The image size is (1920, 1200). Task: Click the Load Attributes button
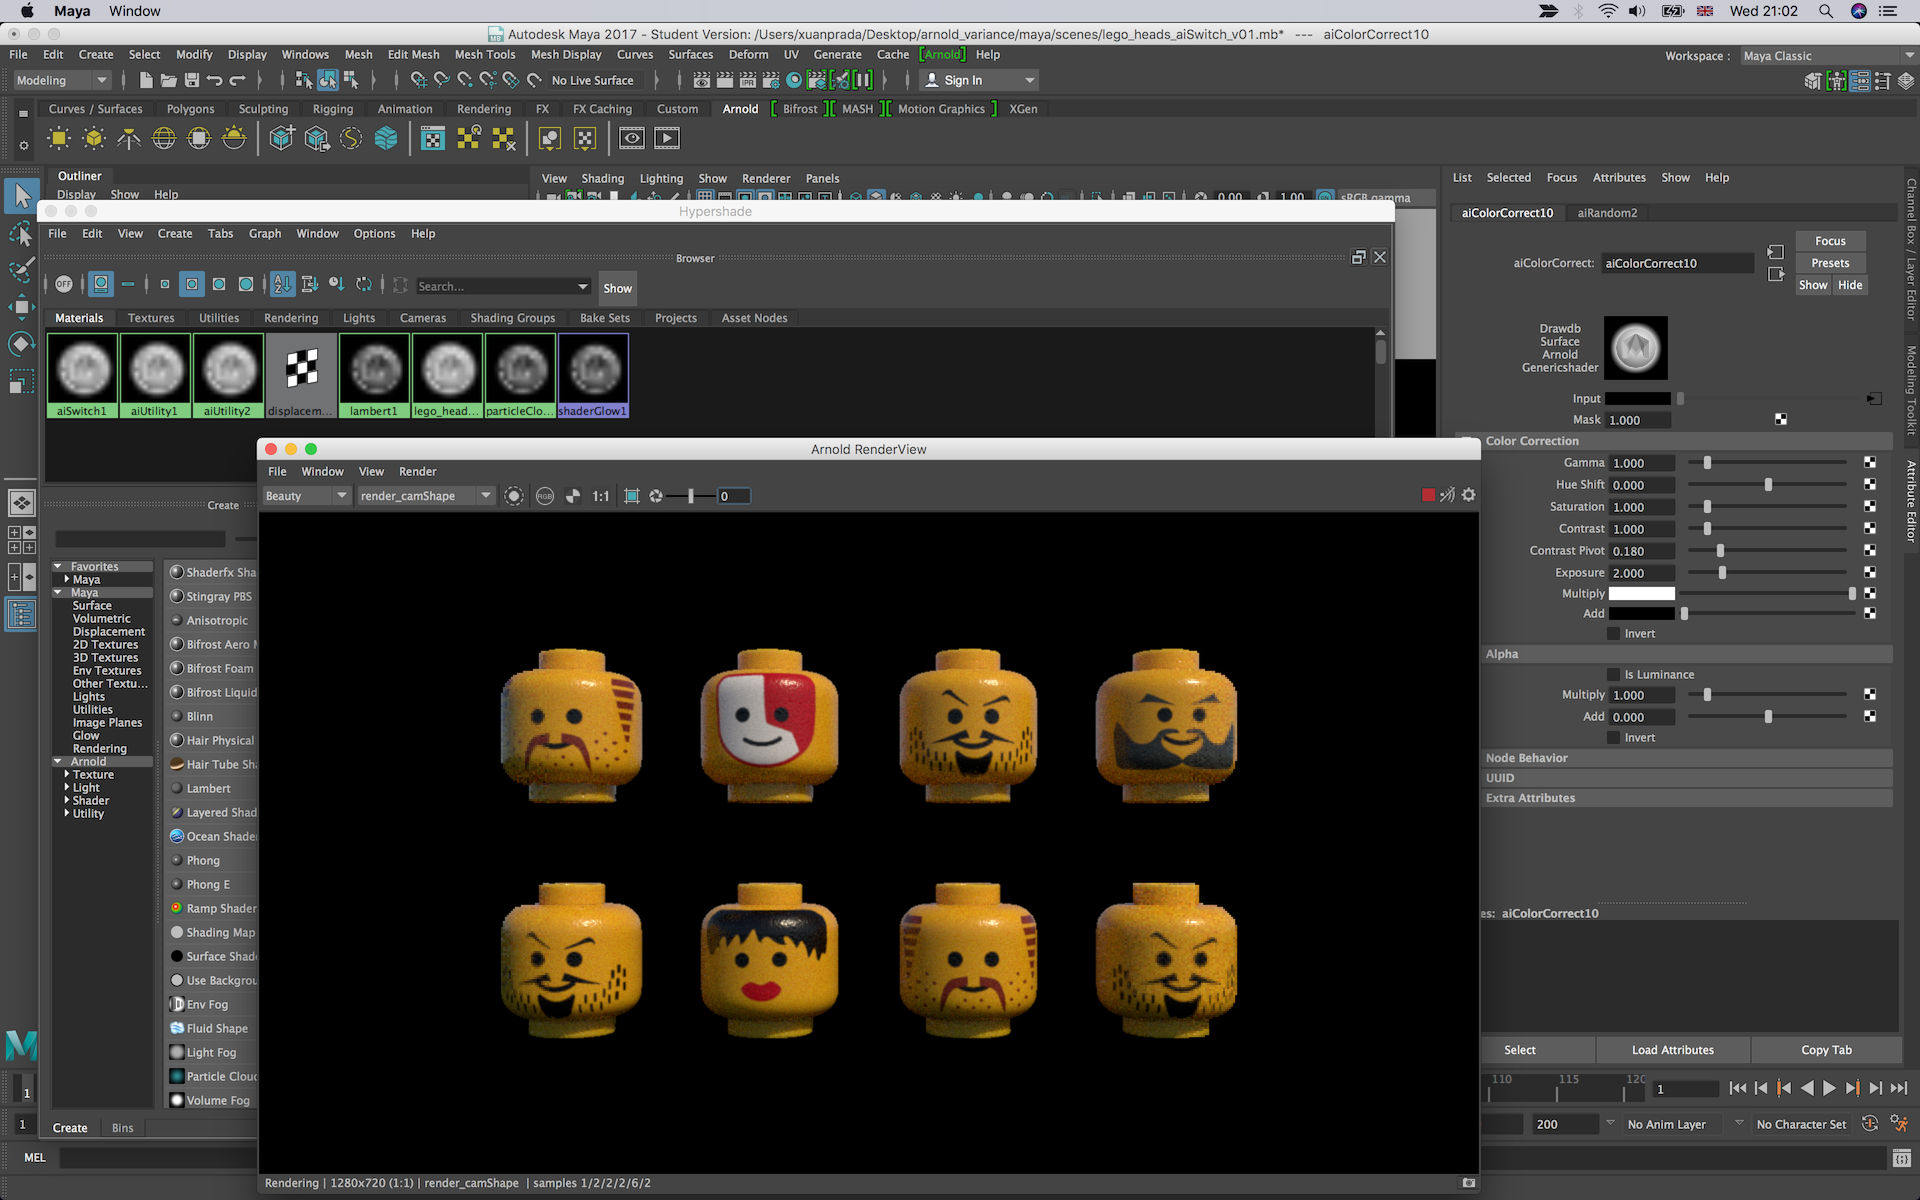(1673, 1050)
